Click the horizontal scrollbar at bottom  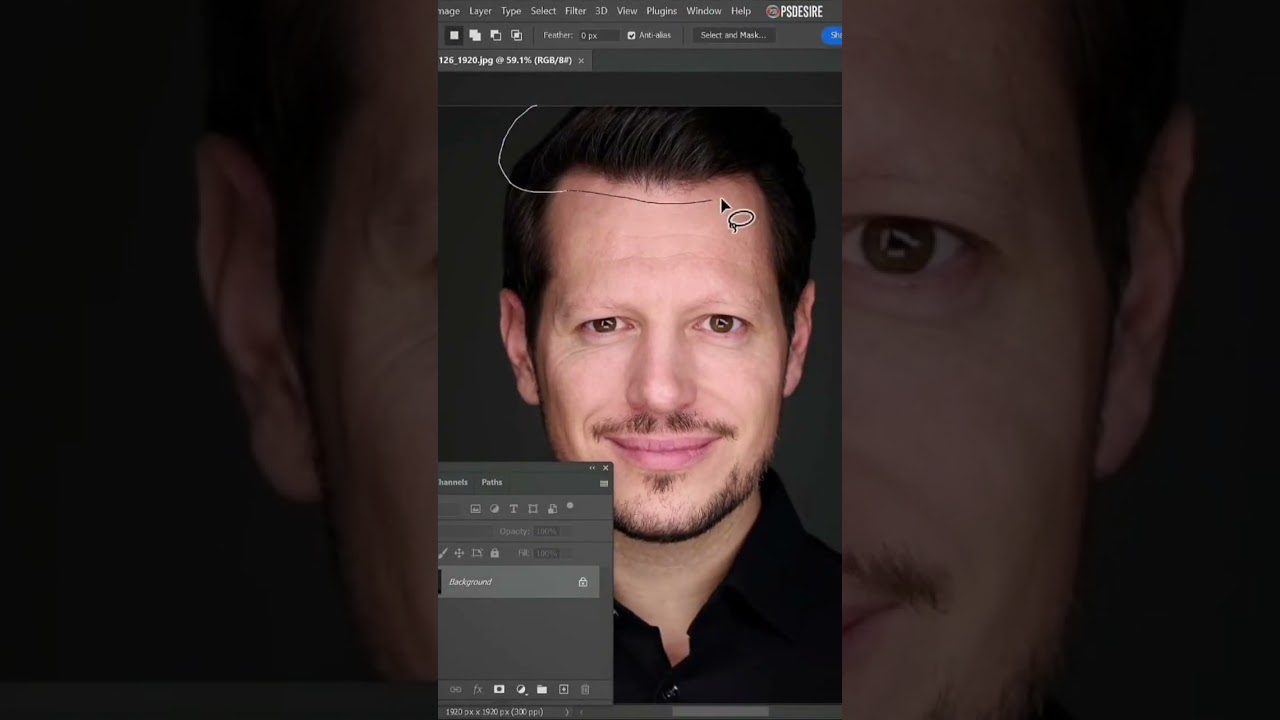click(x=720, y=712)
